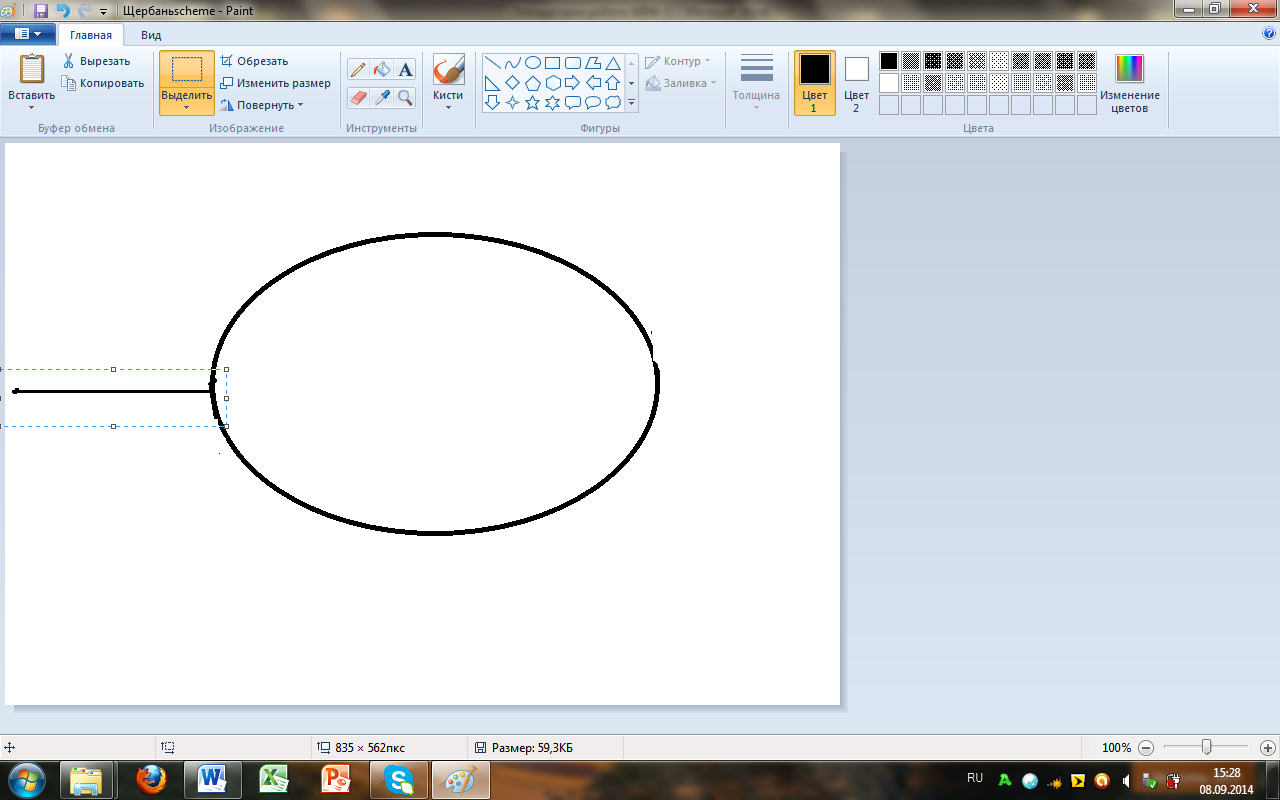
Task: Choose the Hexagon shape
Action: tap(553, 83)
